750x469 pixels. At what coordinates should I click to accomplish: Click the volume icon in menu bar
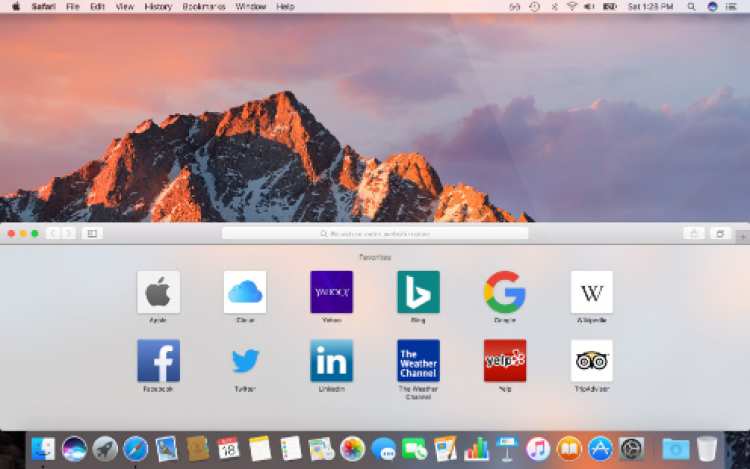589,7
